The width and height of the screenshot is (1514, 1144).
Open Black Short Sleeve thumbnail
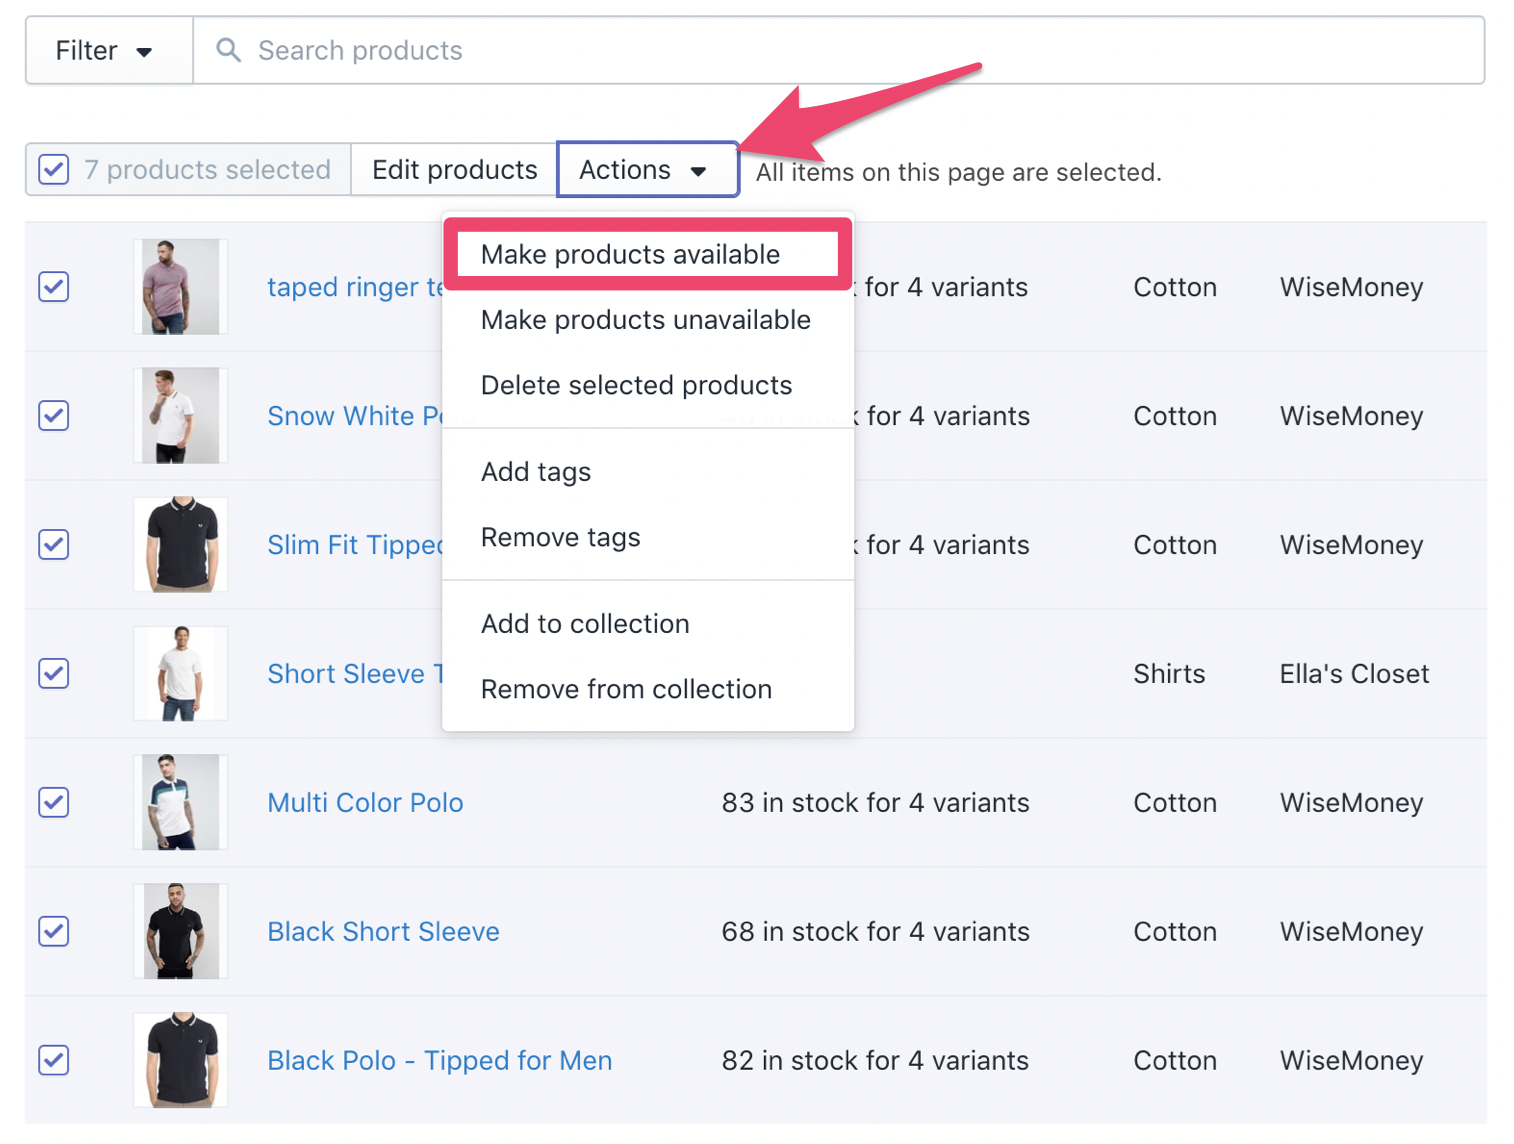[x=181, y=932]
